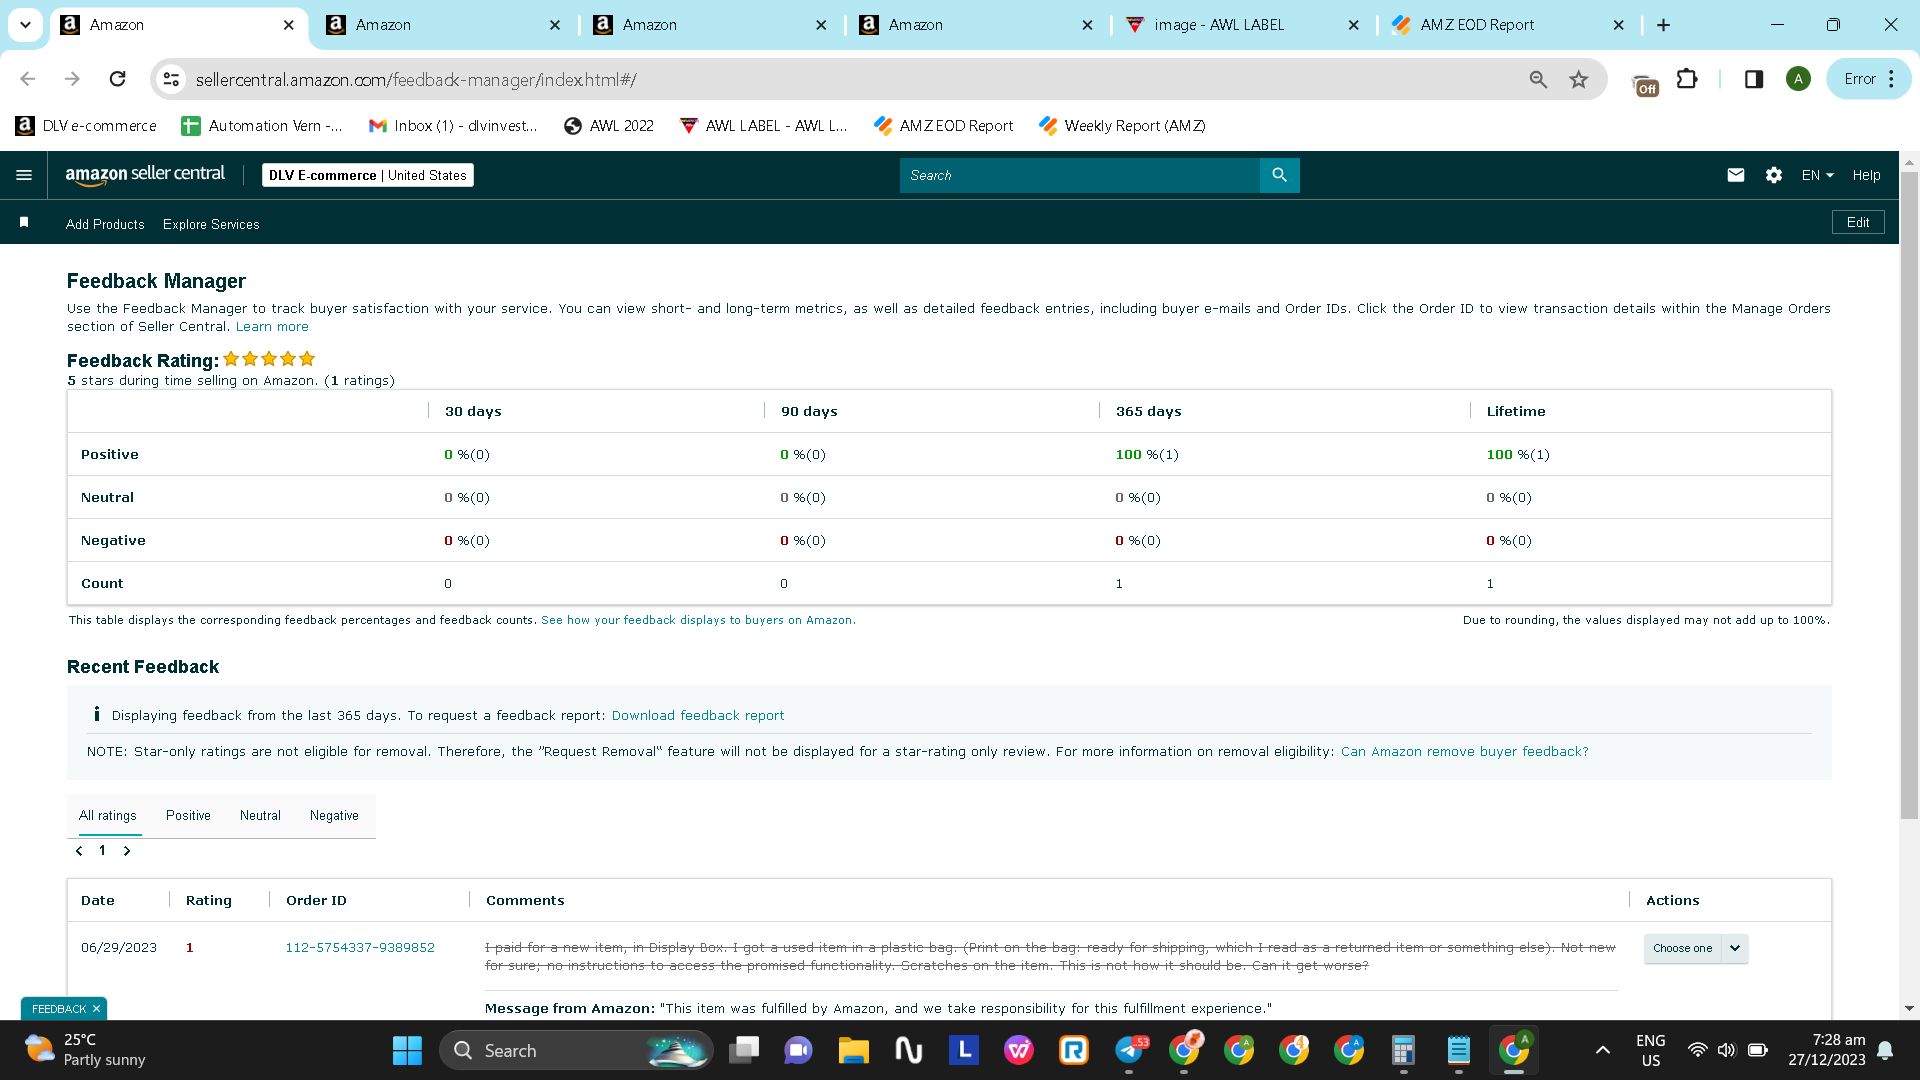
Task: Open the Inbox (1) Gmail bookmark
Action: [x=453, y=126]
